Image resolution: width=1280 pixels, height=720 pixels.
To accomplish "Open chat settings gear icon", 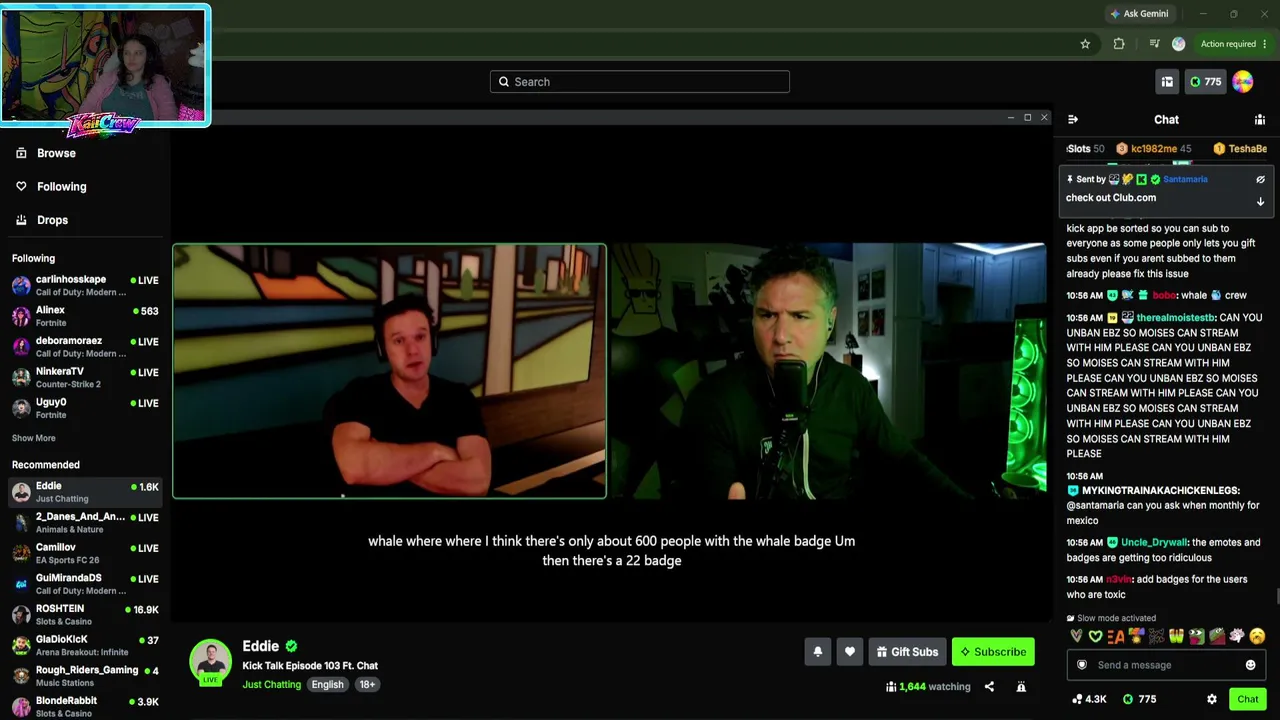I will (1212, 699).
